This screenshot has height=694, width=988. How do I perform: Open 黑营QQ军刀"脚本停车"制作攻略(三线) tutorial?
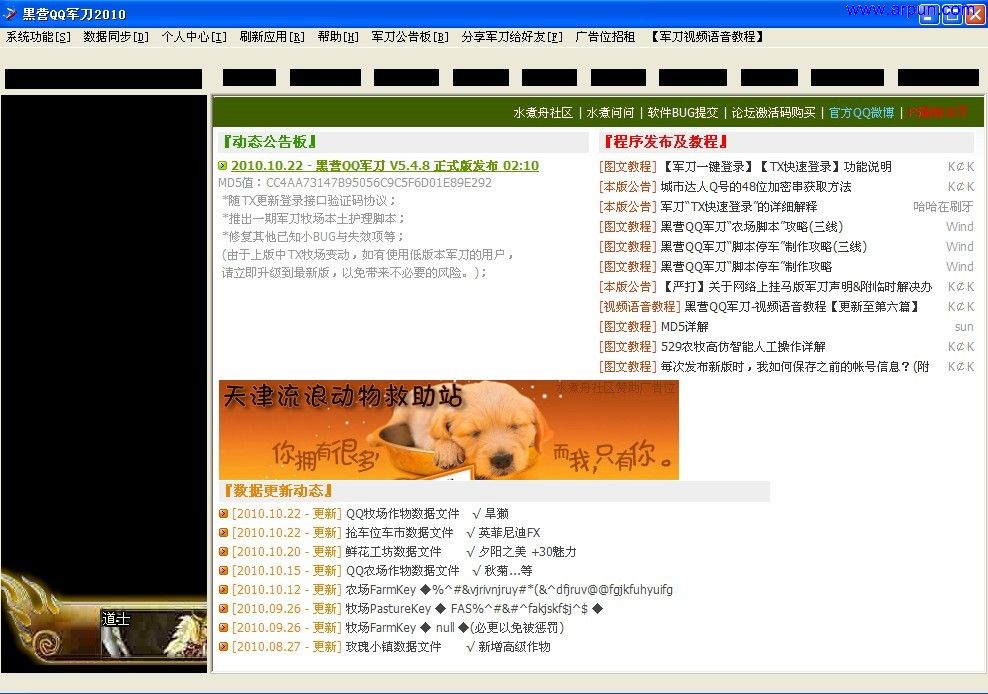coord(764,247)
